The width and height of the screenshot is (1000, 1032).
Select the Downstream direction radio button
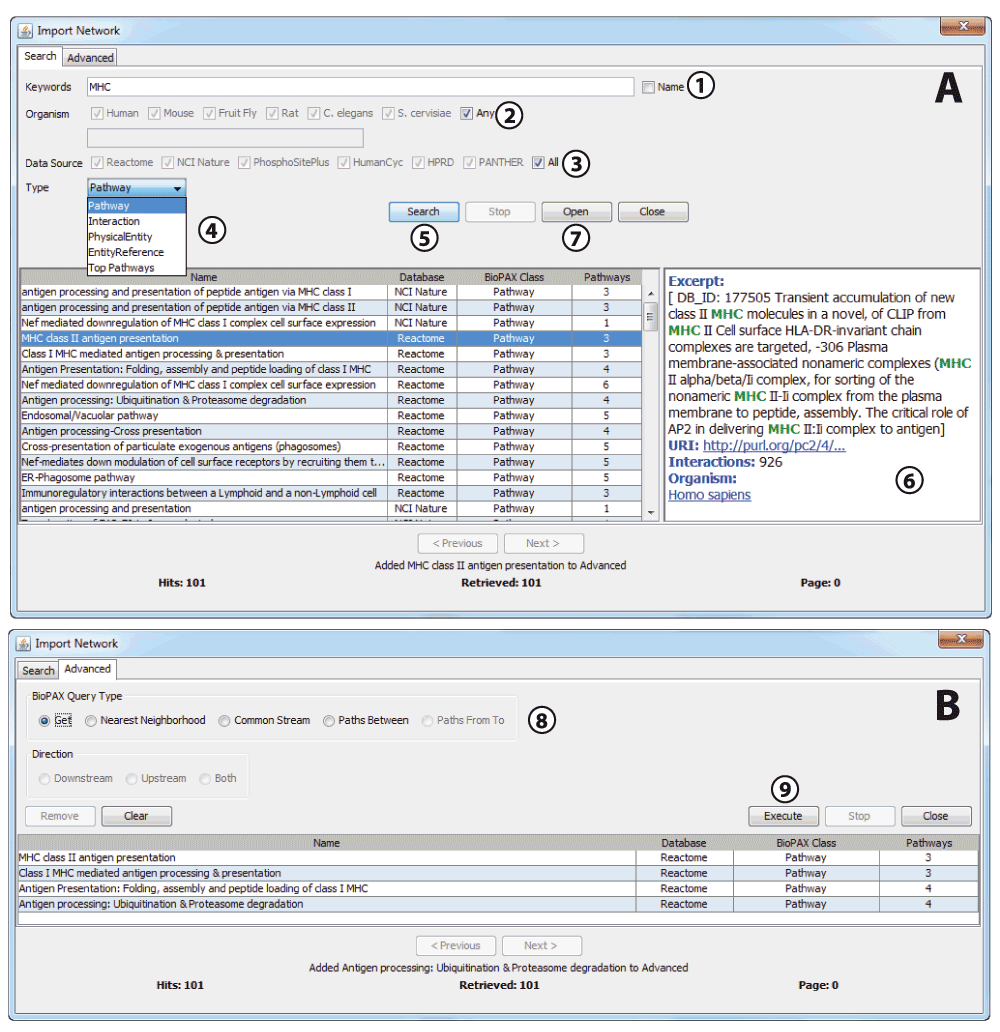point(44,779)
